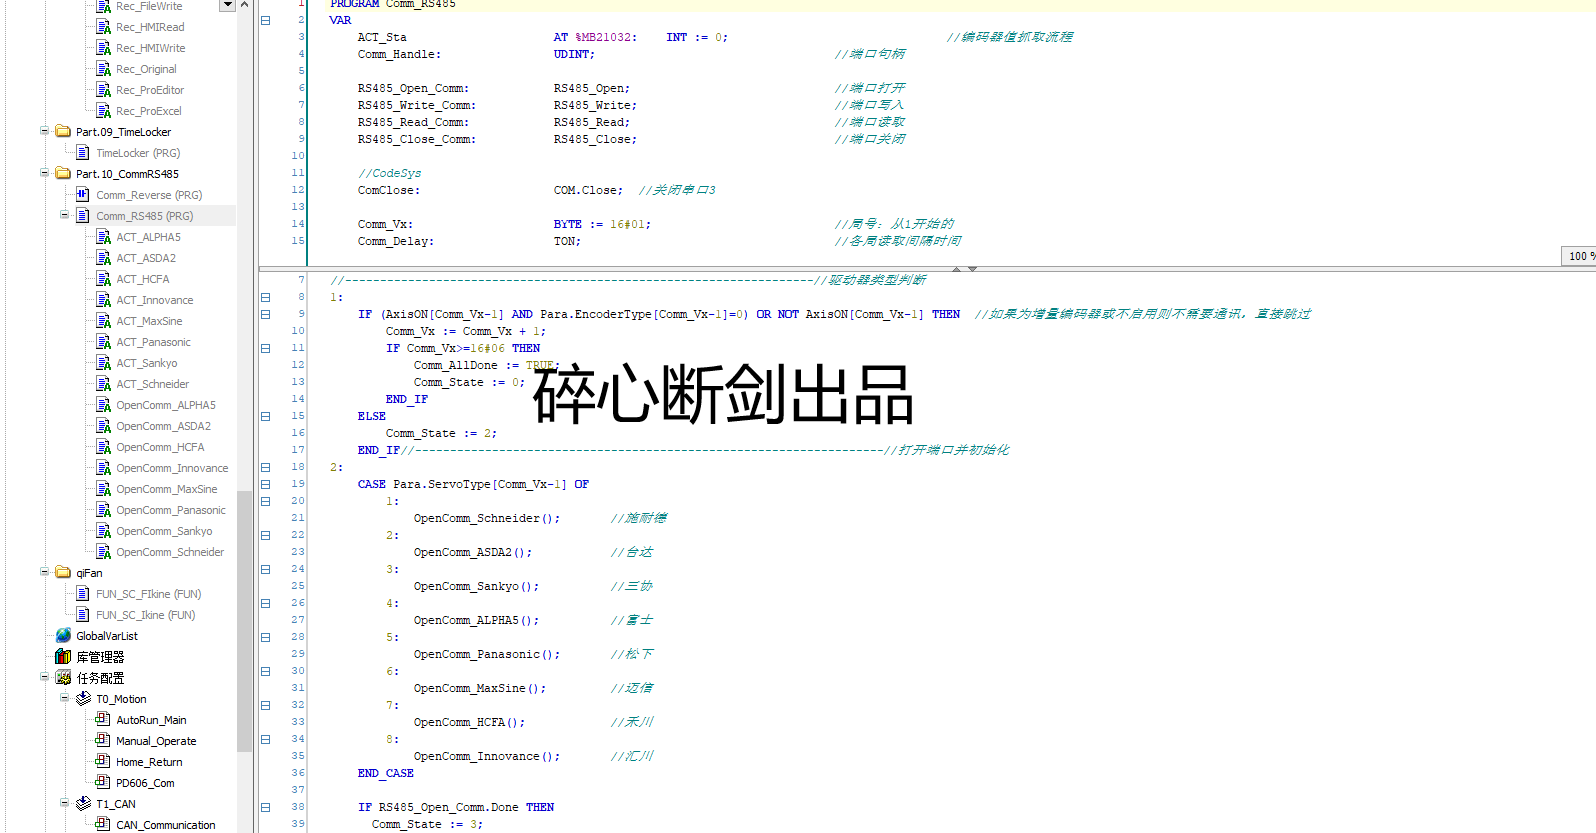Fold the VAR declaration block at line 2
This screenshot has height=833, width=1596.
(x=266, y=20)
